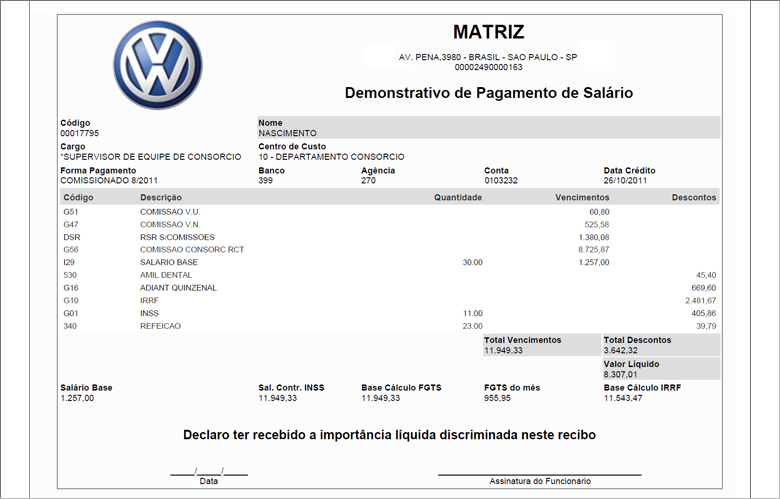This screenshot has width=780, height=499.
Task: Select COMISSIONADO 8/2011 payment form
Action: pyautogui.click(x=109, y=181)
